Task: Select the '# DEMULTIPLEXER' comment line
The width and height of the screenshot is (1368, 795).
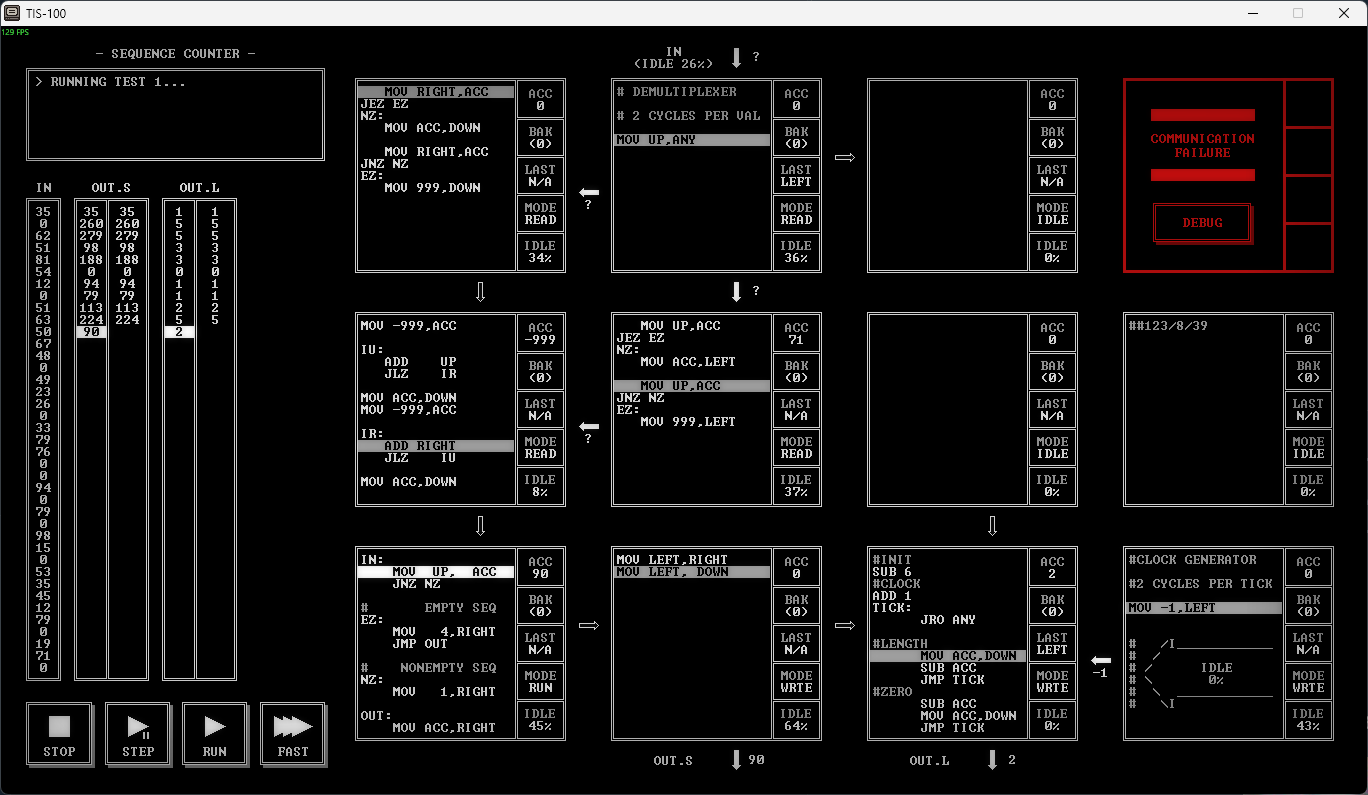Action: [x=676, y=92]
